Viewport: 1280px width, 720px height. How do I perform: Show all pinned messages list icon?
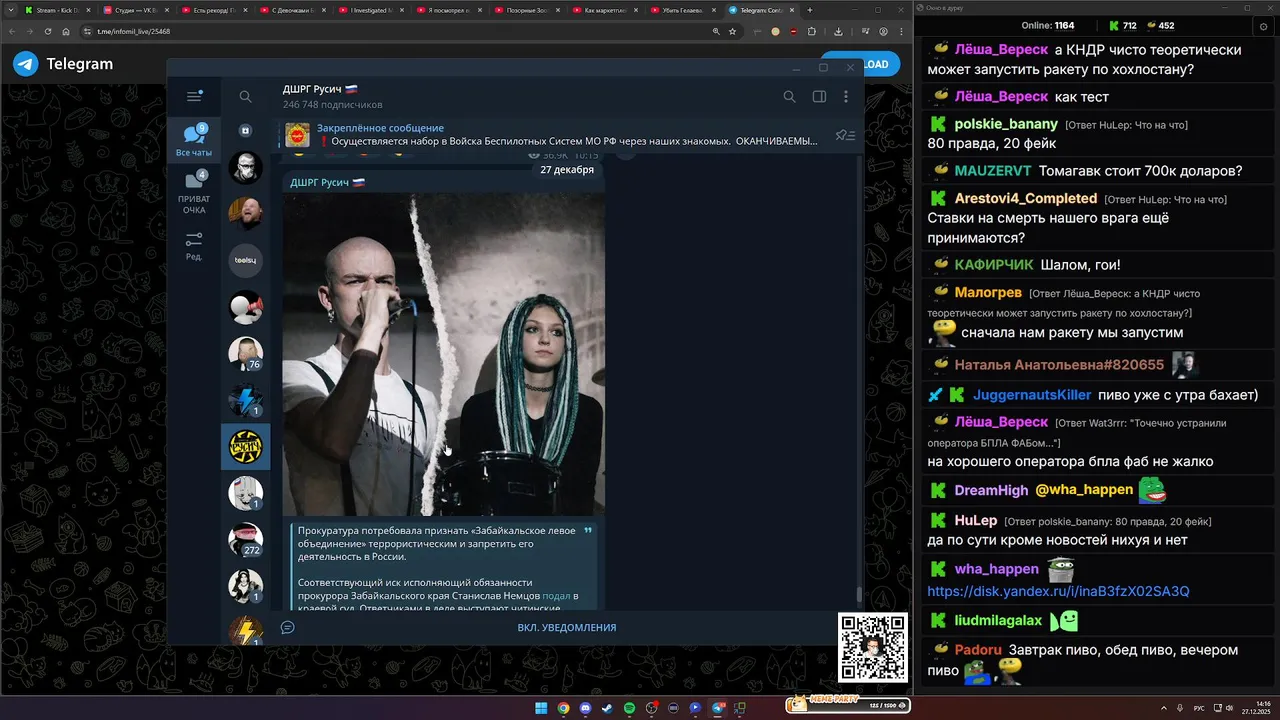(845, 135)
